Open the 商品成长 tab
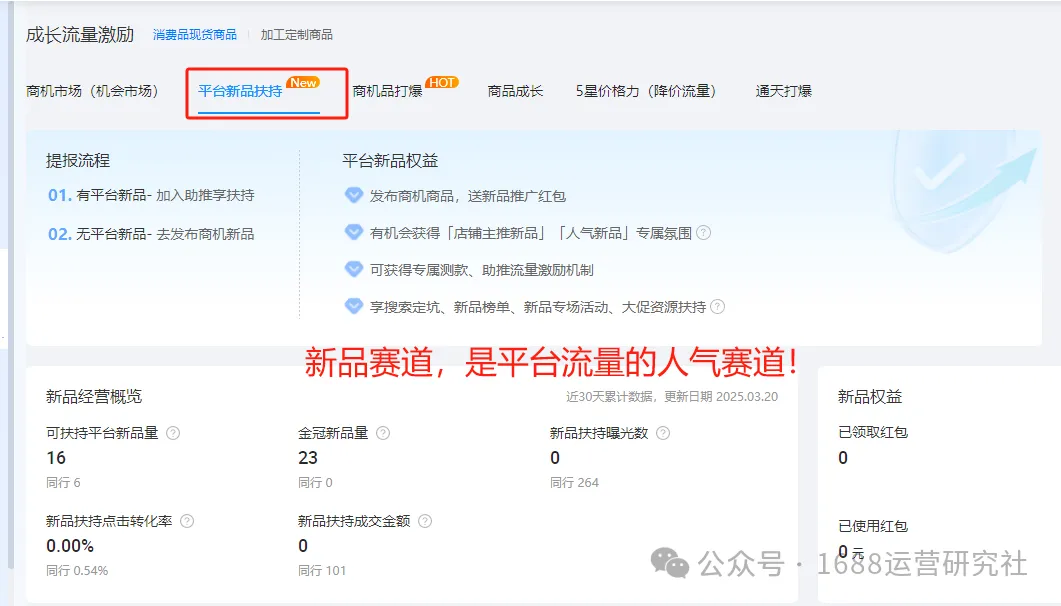The height and width of the screenshot is (606, 1061). [x=515, y=91]
